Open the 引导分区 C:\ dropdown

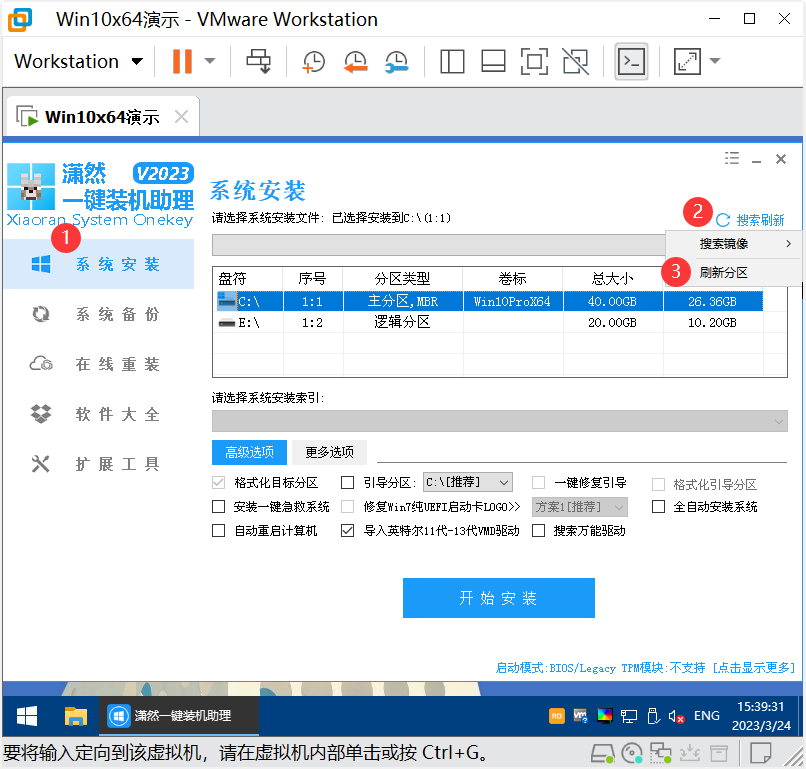pos(467,482)
